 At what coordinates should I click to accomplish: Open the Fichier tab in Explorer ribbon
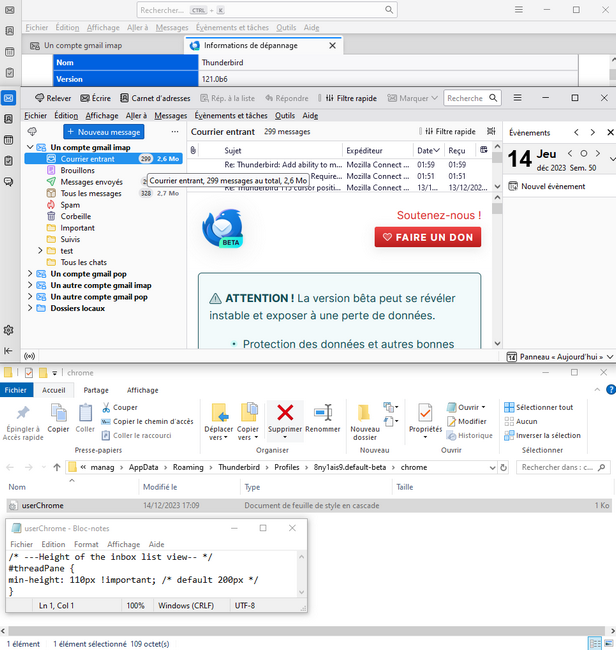tap(15, 390)
